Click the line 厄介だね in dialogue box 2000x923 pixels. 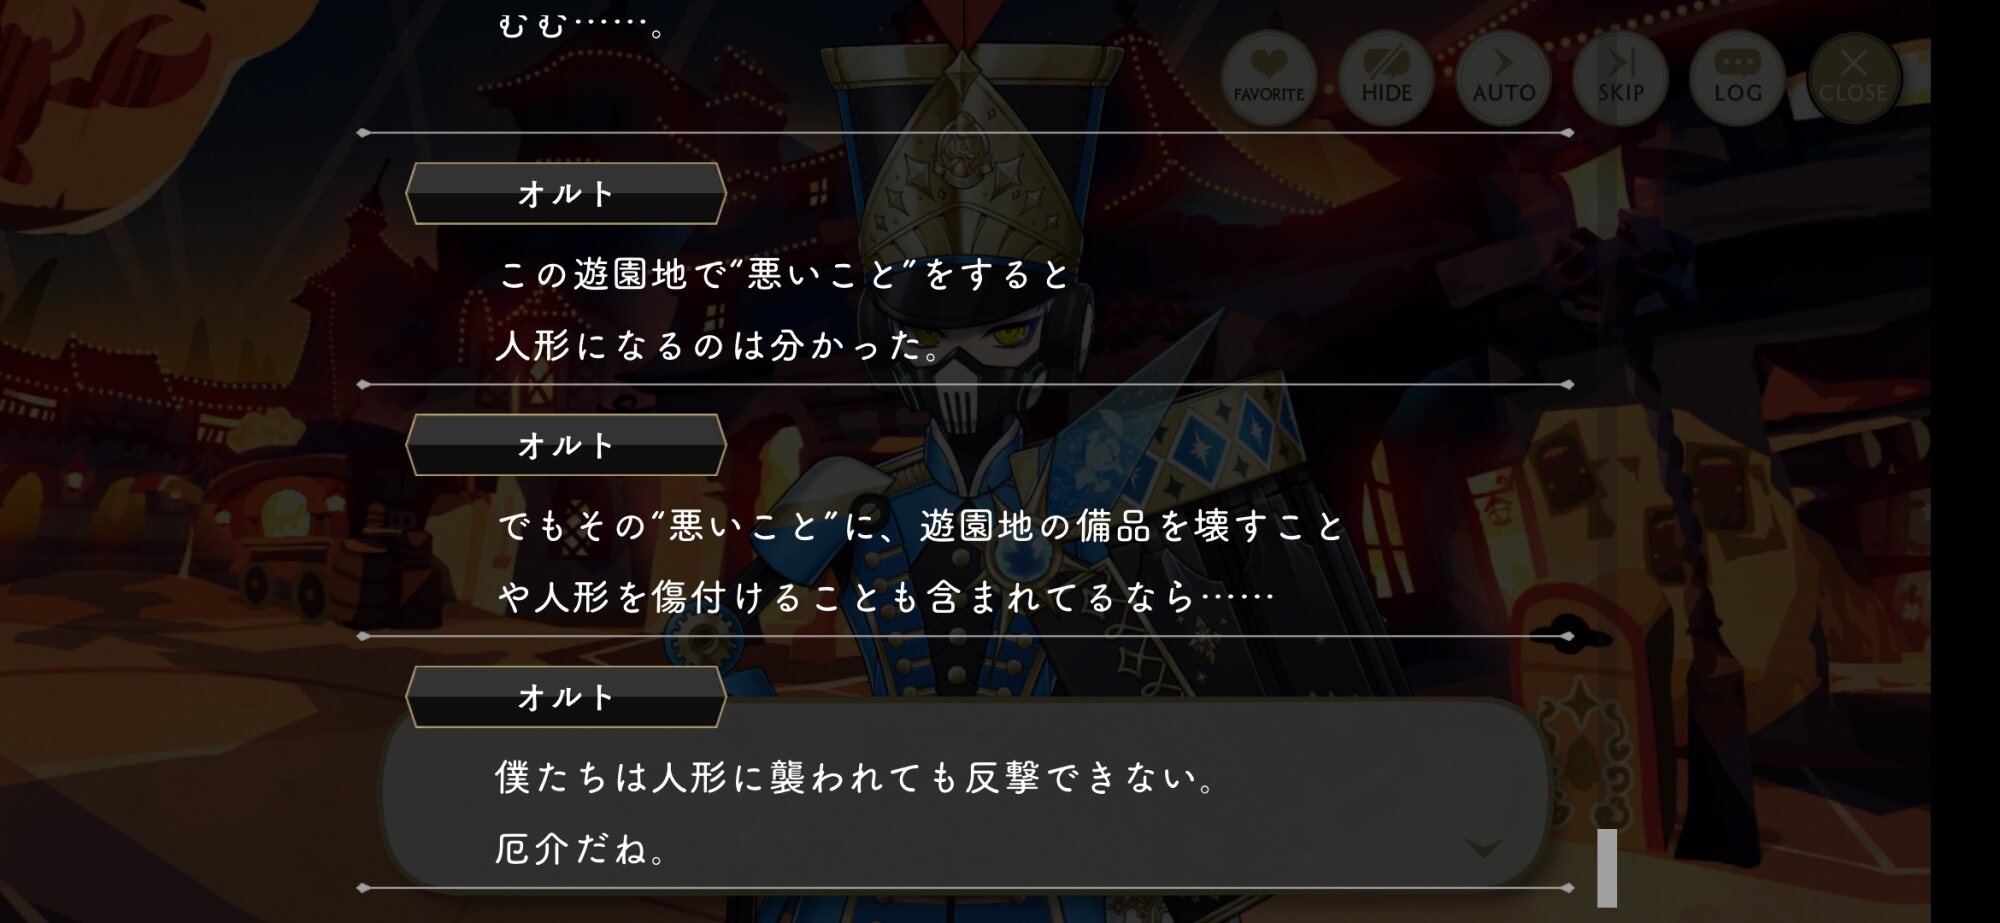[x=581, y=849]
